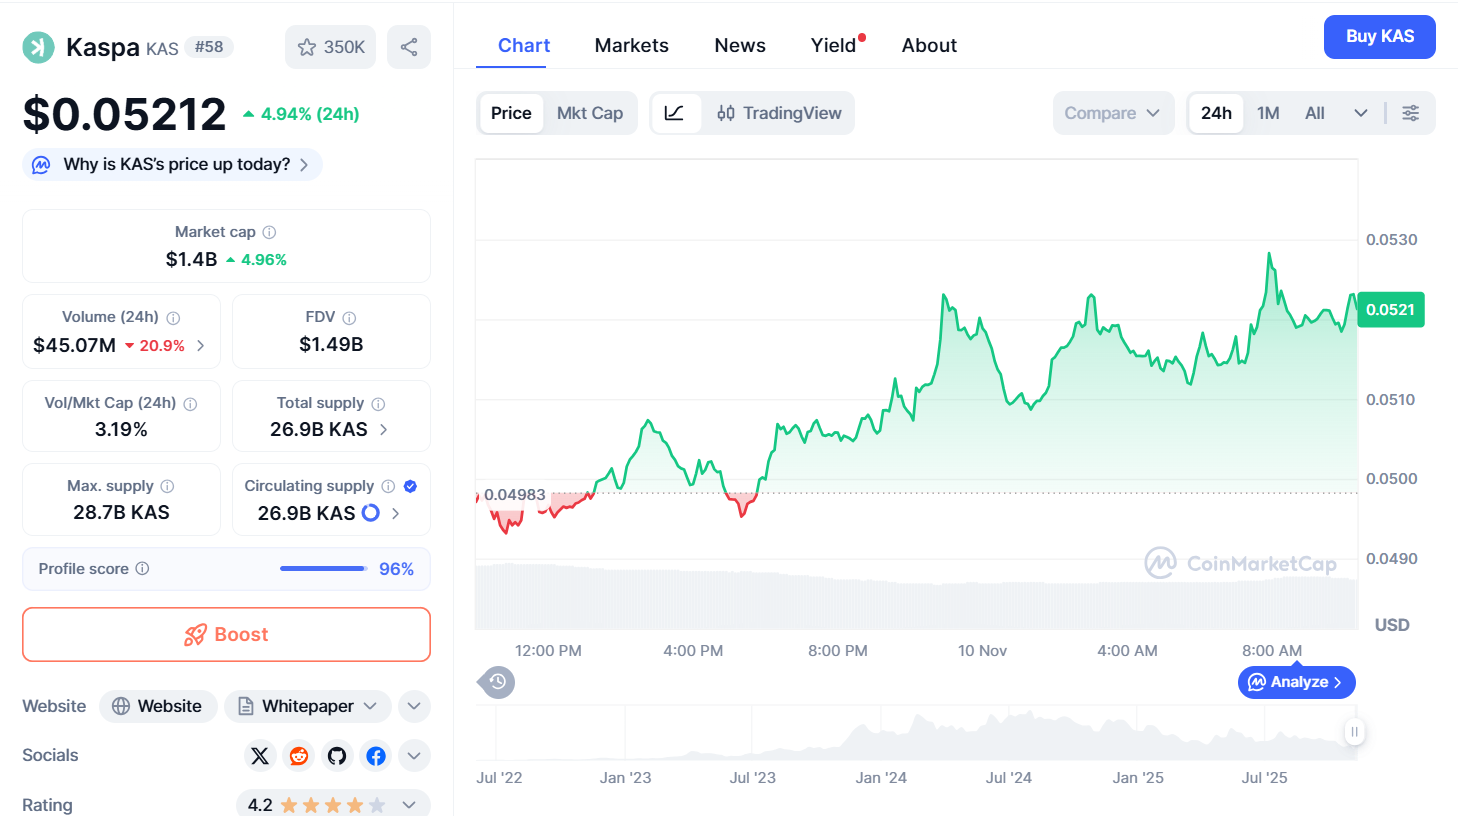Set chart timeframe to 1M
The width and height of the screenshot is (1458, 816).
pos(1268,113)
